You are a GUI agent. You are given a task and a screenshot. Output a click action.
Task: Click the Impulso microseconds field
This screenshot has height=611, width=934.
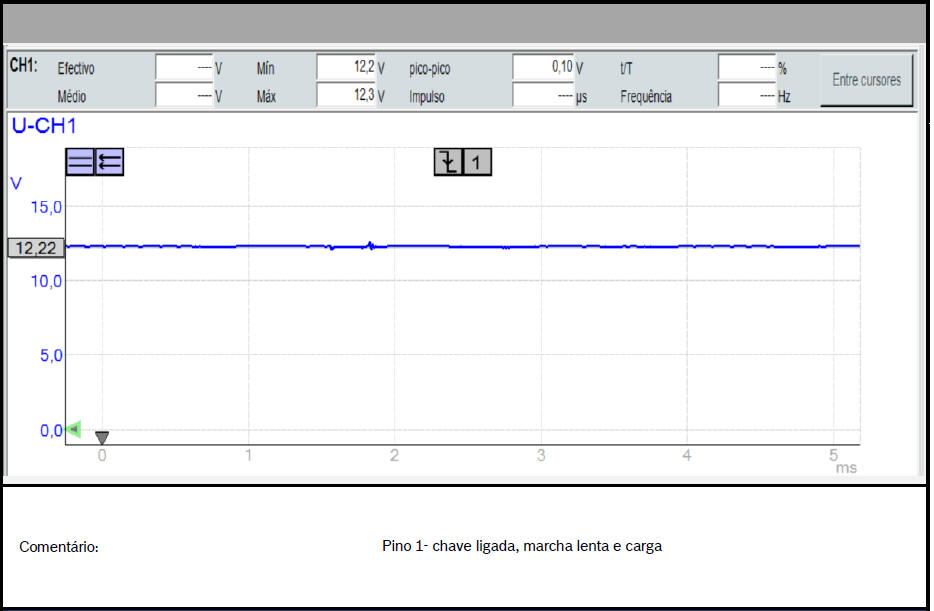tap(542, 96)
